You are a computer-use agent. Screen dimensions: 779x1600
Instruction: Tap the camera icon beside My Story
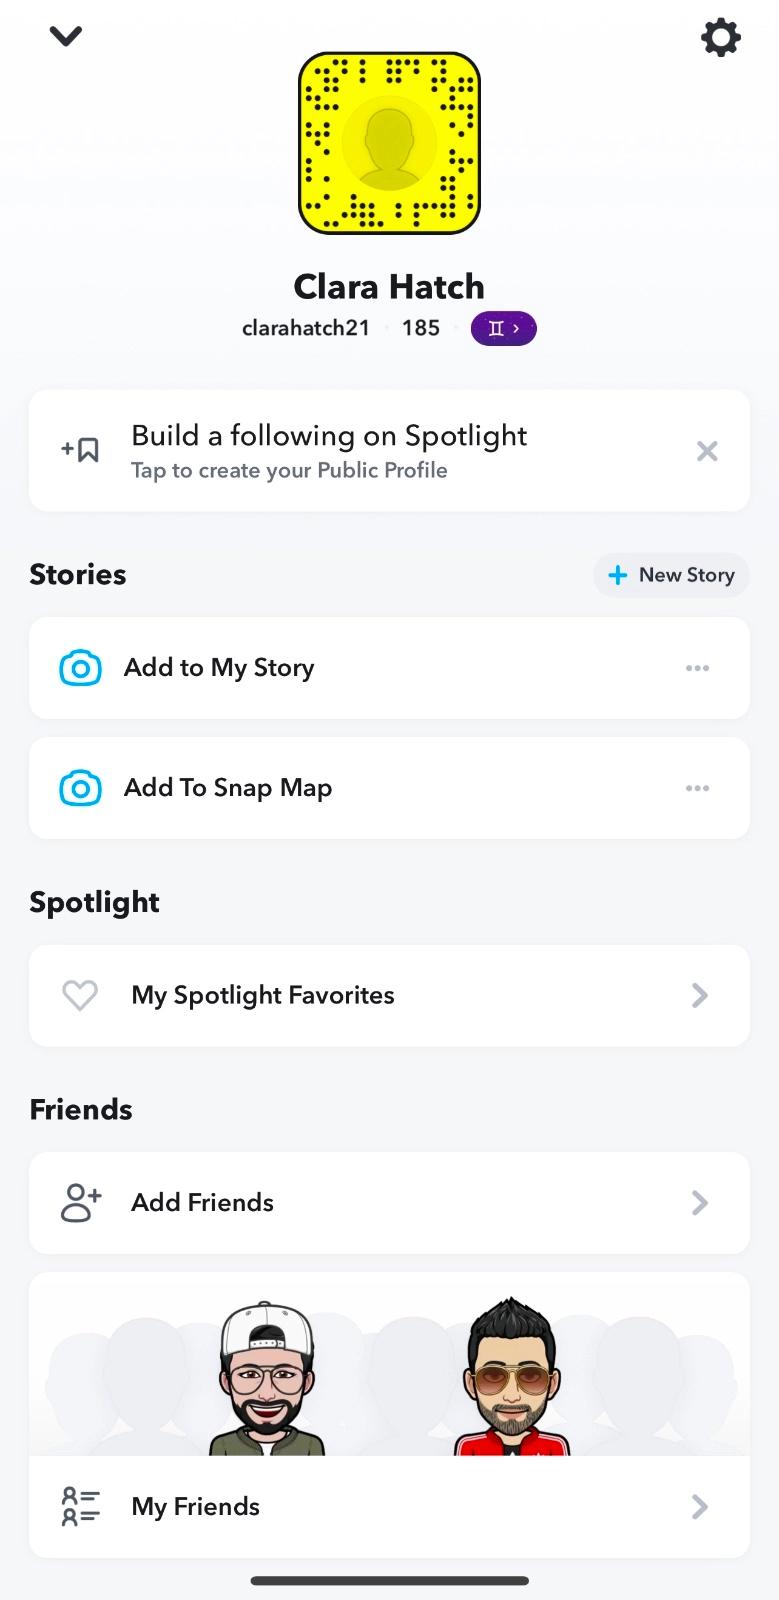click(81, 668)
